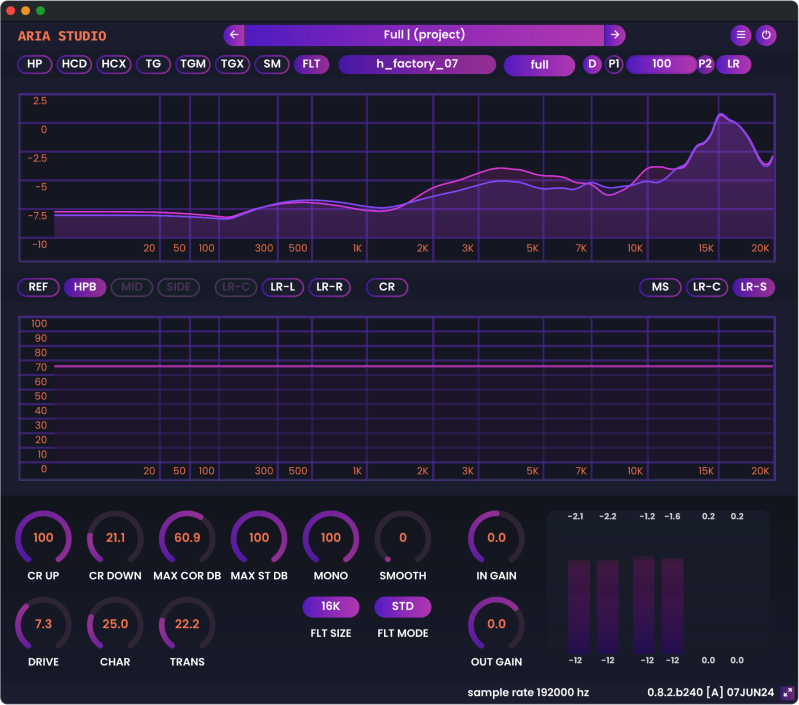The height and width of the screenshot is (705, 799).
Task: Toggle the HPB curve display
Action: (85, 287)
